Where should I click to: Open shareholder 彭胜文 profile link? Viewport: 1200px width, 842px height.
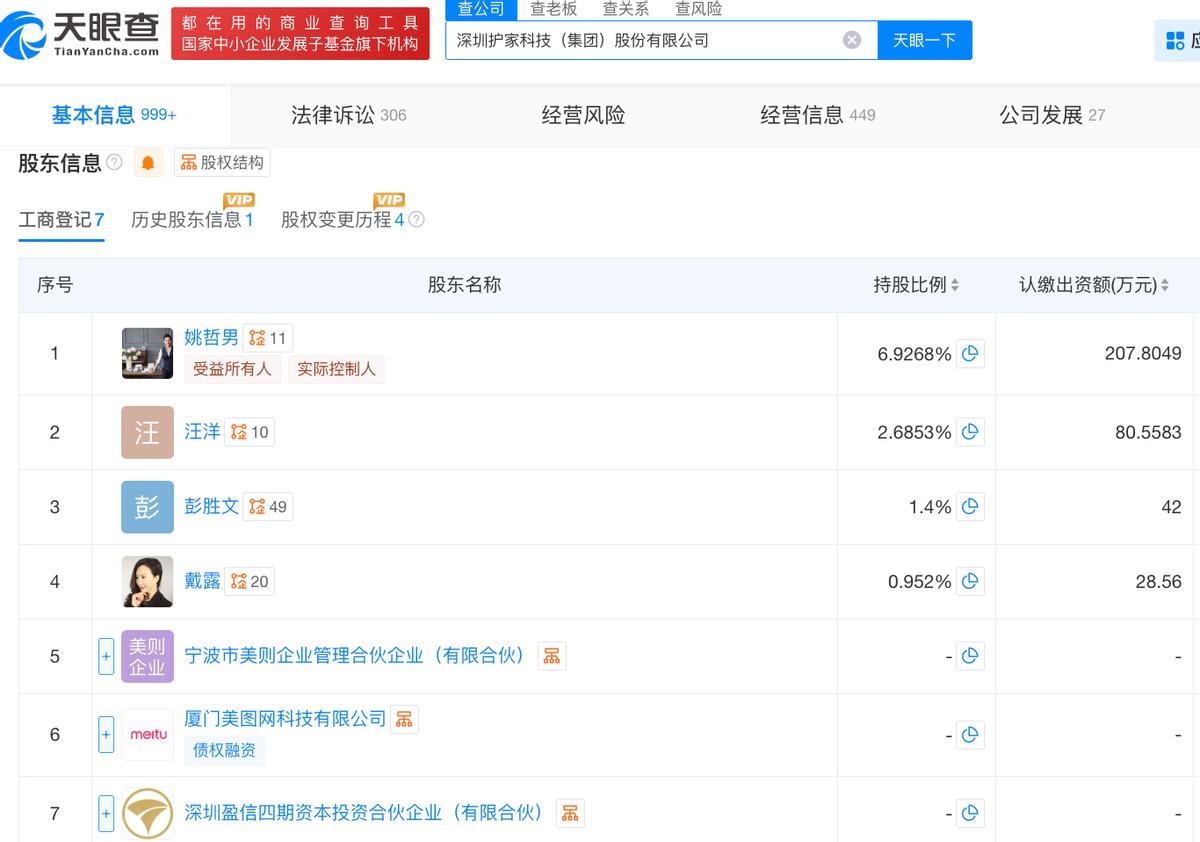click(211, 506)
